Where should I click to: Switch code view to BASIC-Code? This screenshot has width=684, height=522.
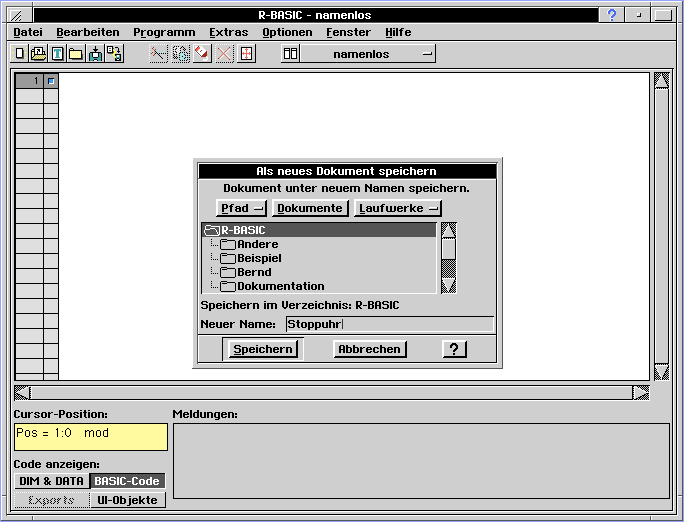pos(127,481)
